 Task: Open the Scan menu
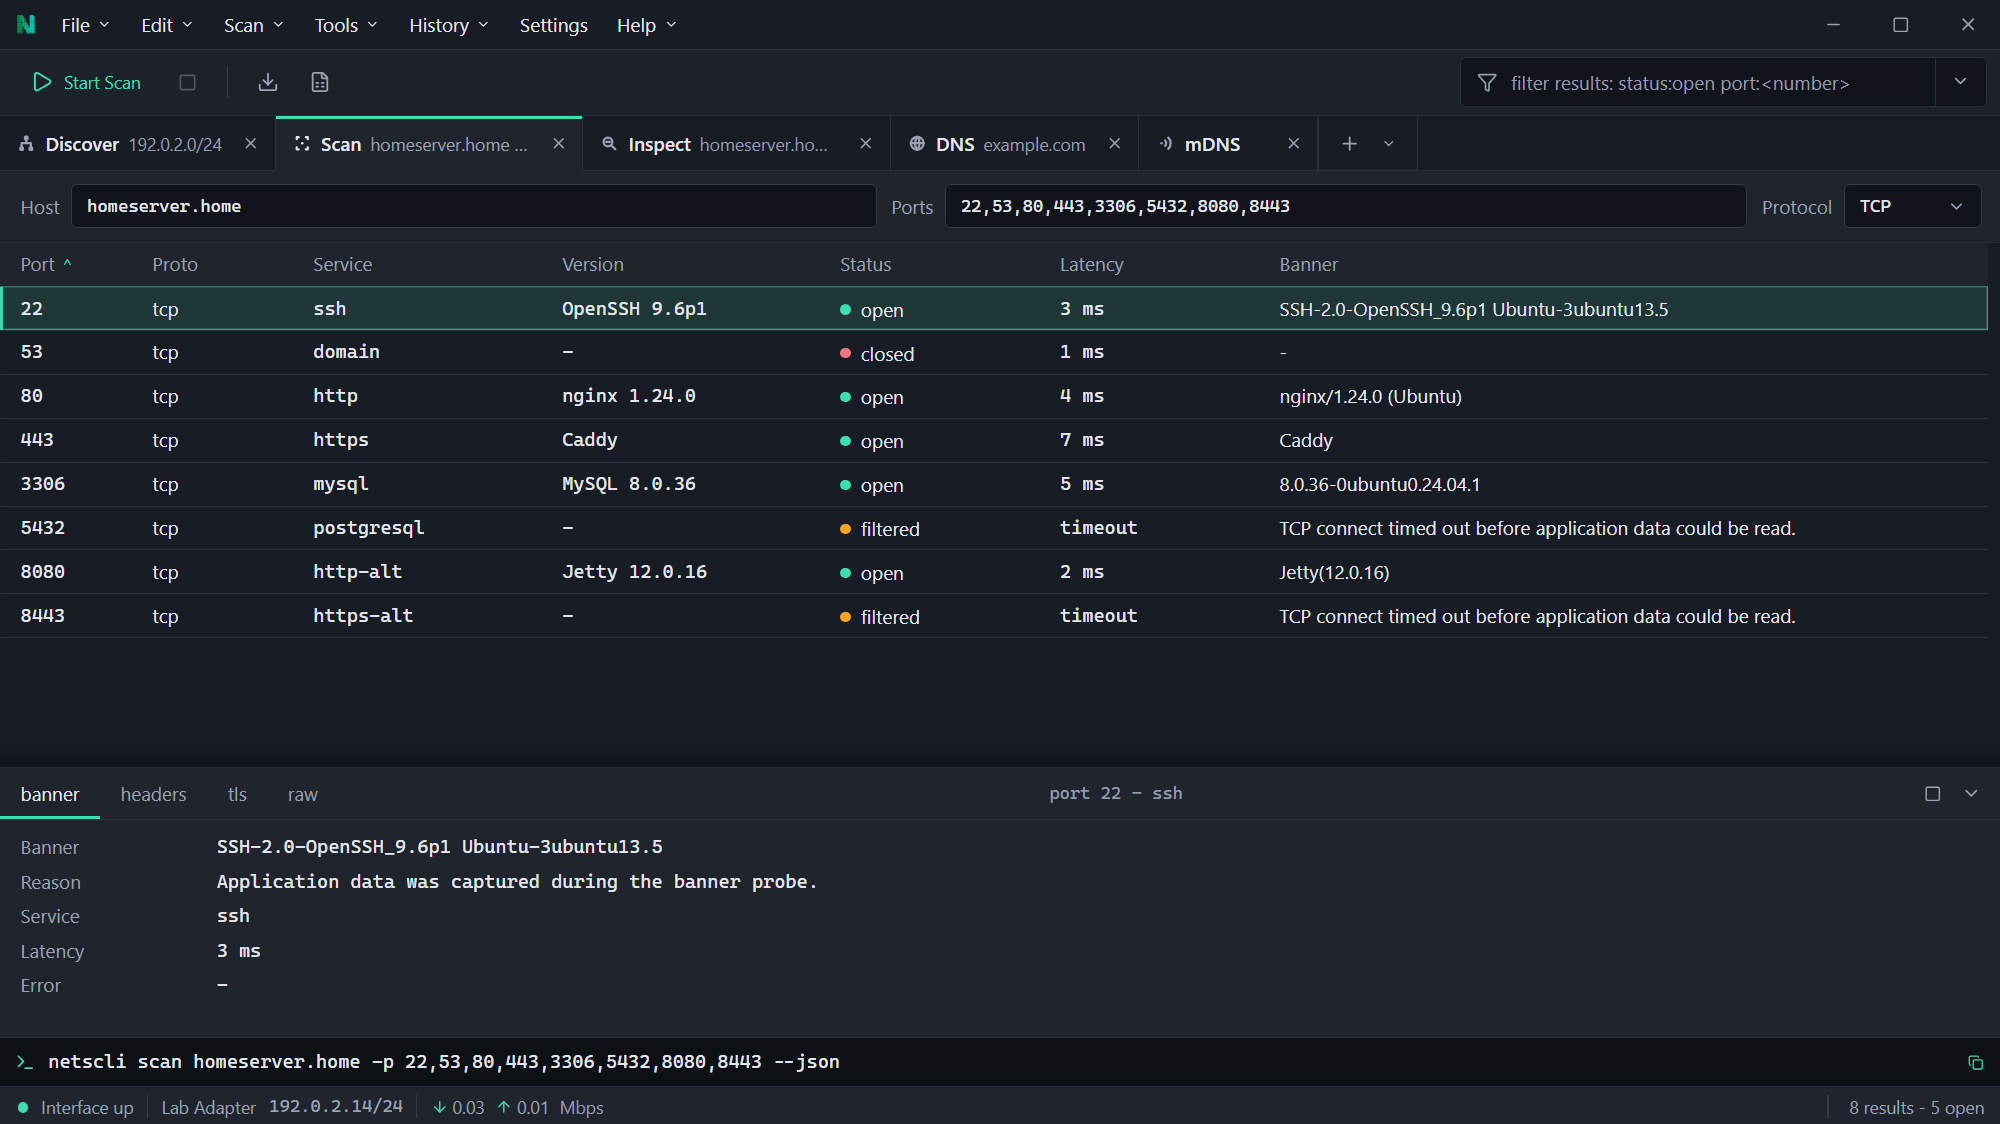(x=253, y=25)
